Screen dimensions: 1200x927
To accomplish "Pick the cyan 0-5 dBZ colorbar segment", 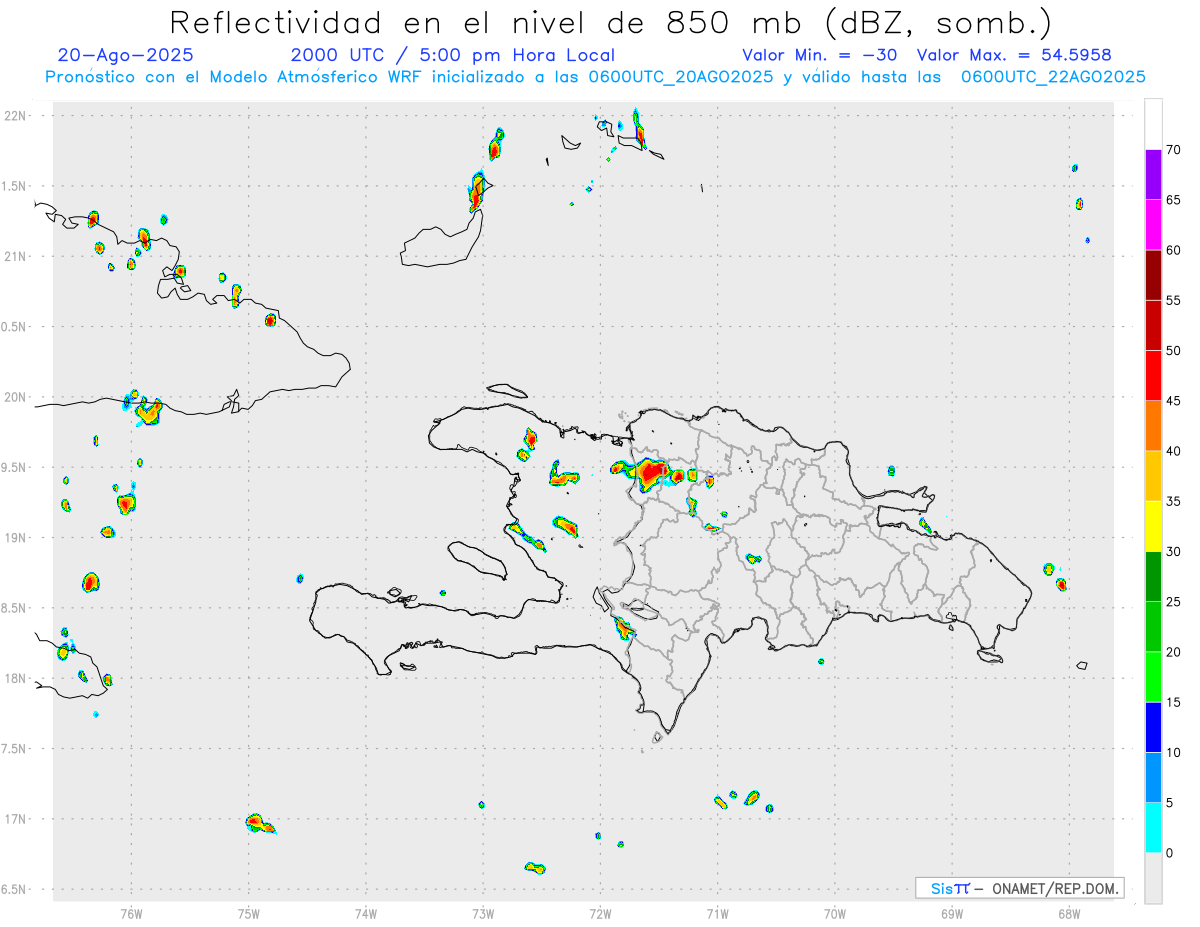I will click(x=1153, y=827).
